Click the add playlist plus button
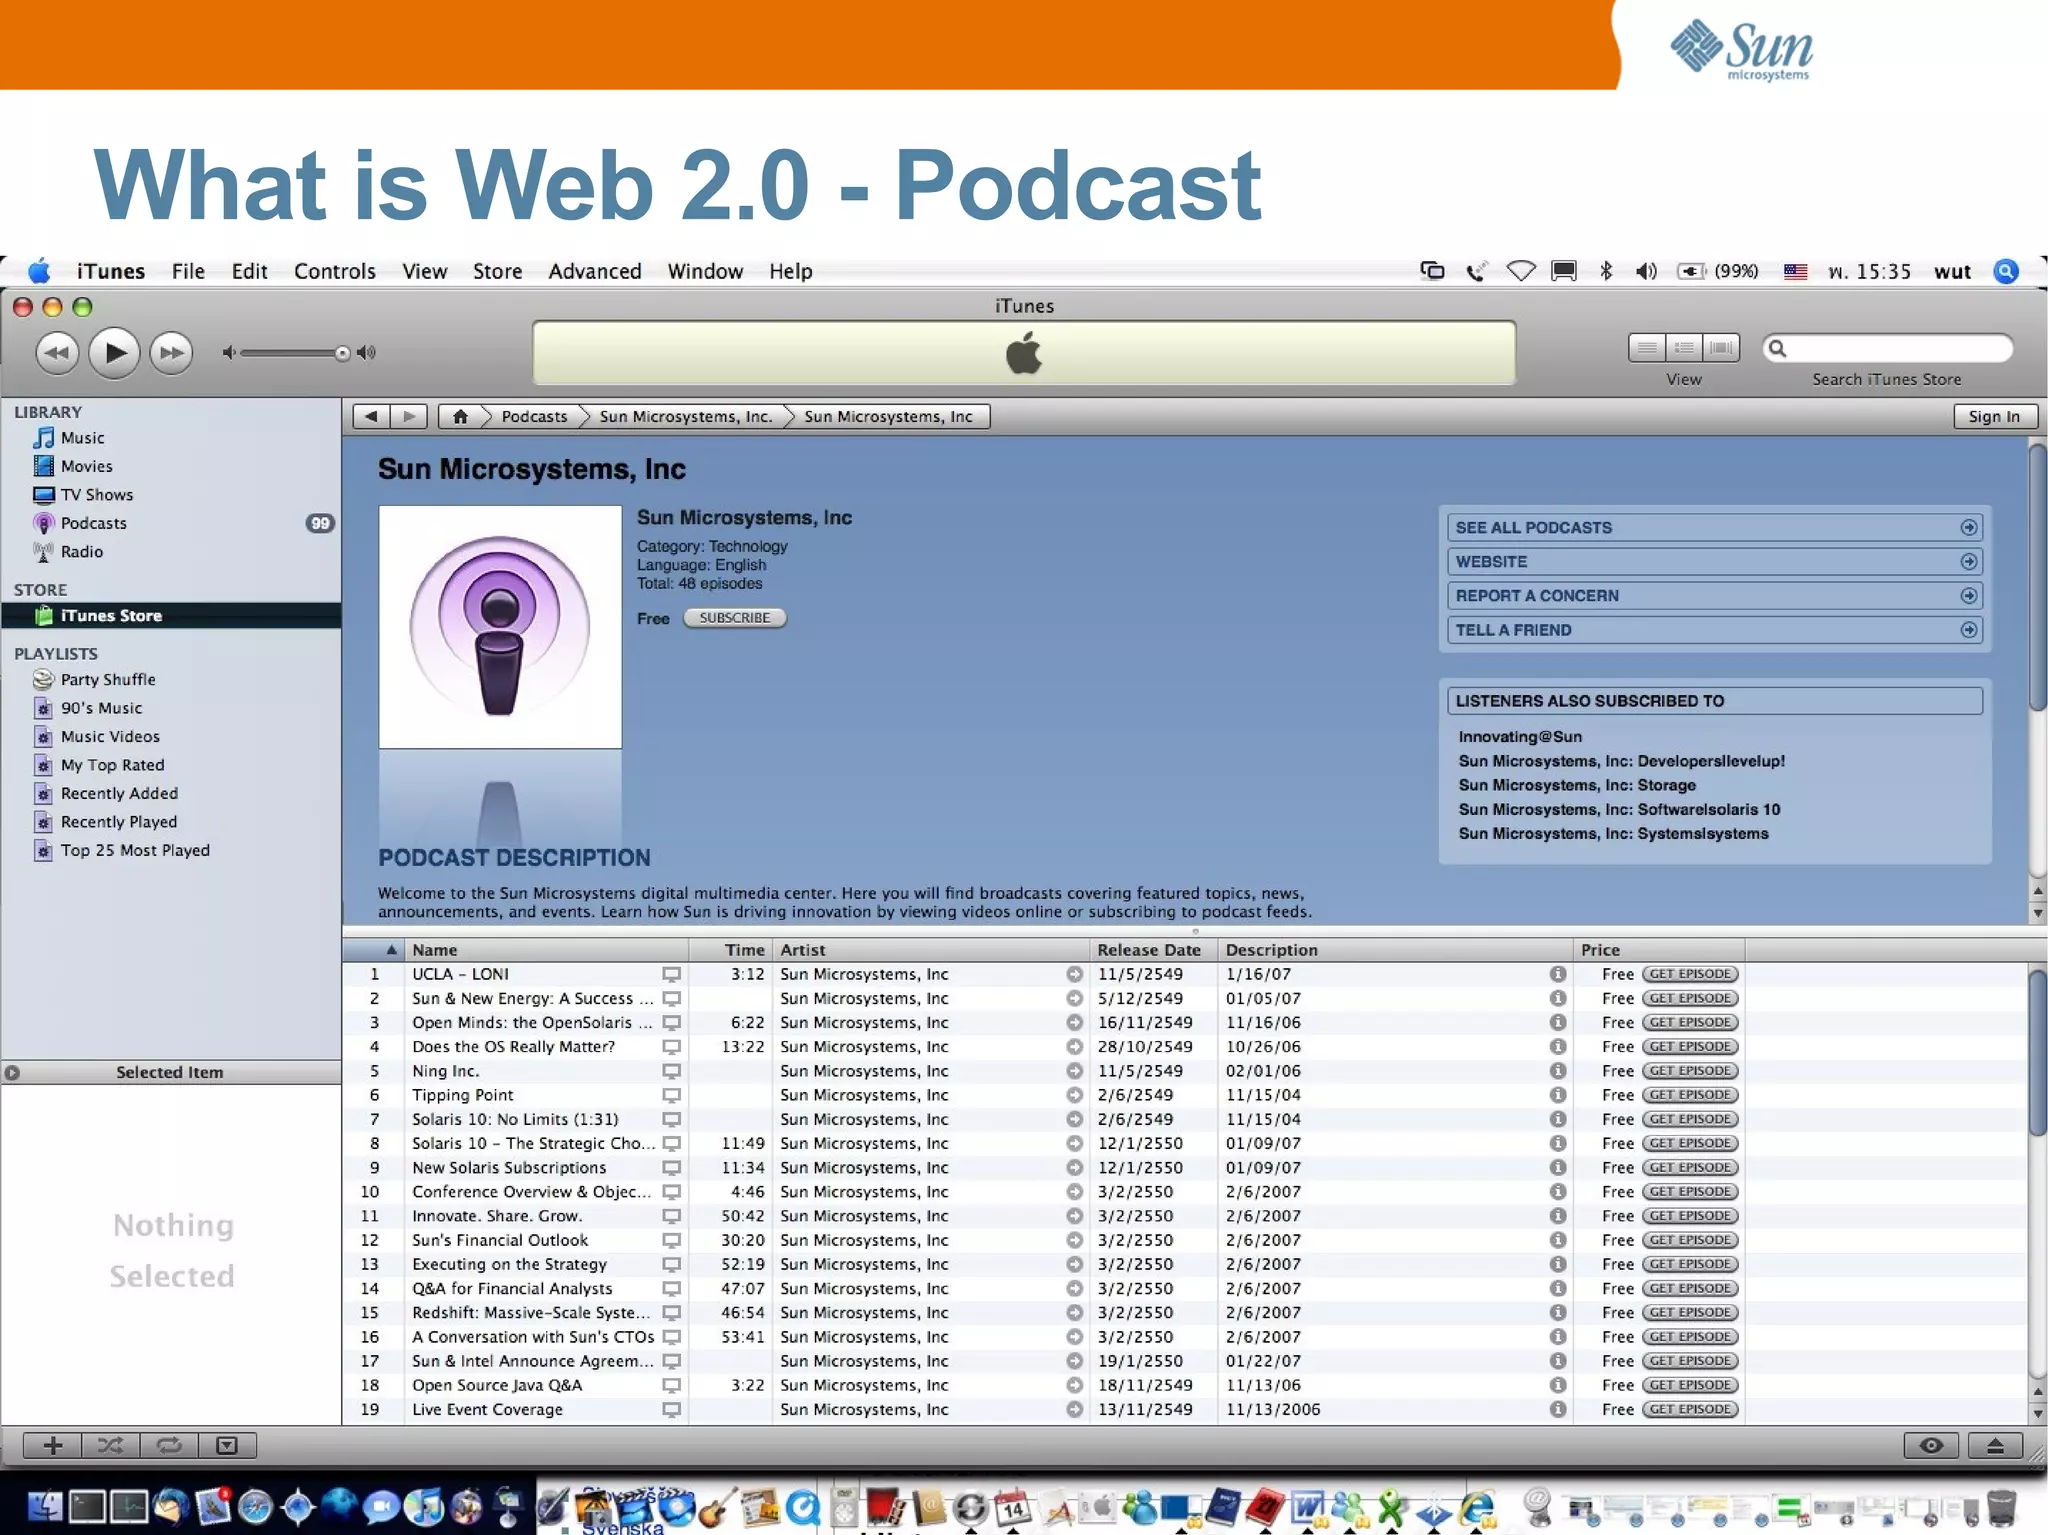The image size is (2048, 1535). click(53, 1445)
